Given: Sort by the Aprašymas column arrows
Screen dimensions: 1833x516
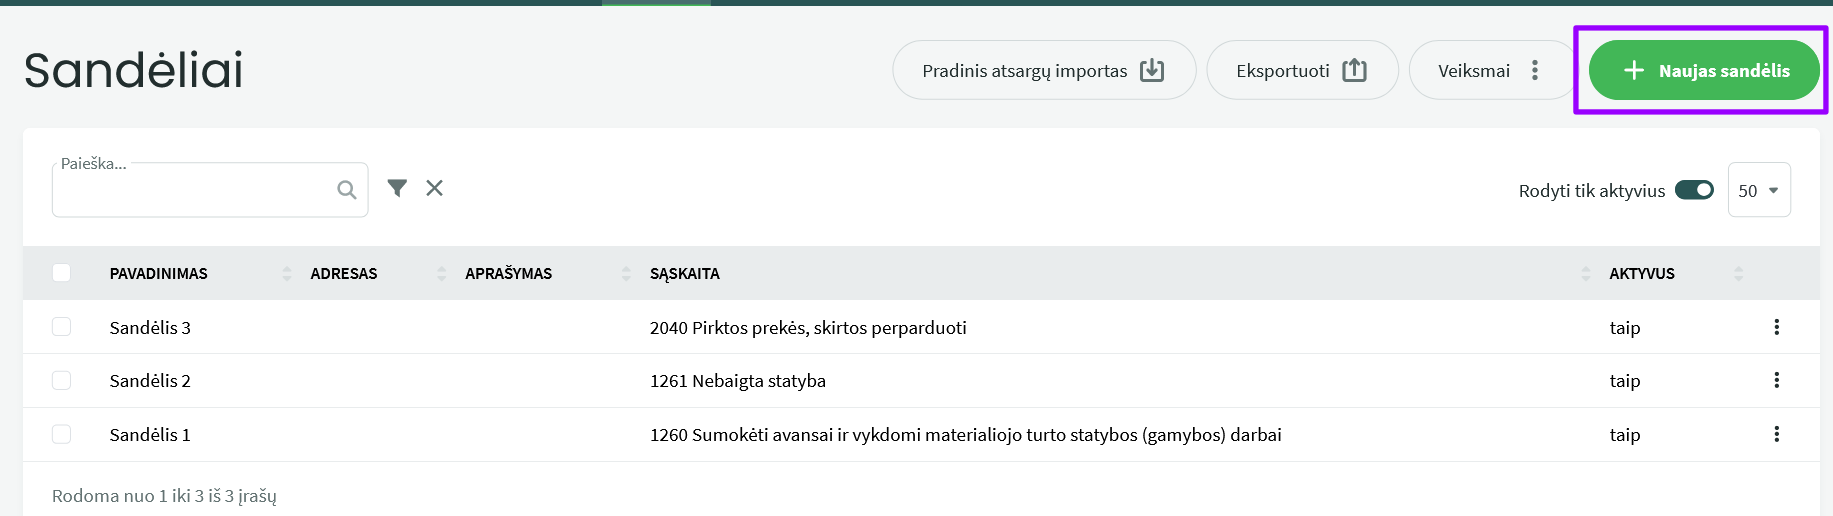Looking at the screenshot, I should tap(626, 273).
